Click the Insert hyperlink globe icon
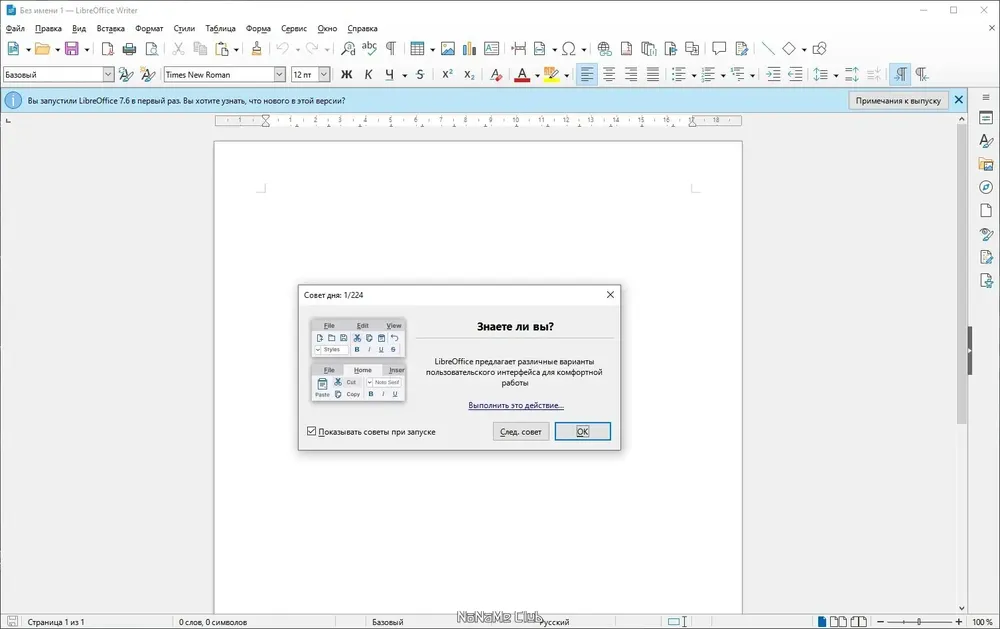The height and width of the screenshot is (629, 1000). 605,48
